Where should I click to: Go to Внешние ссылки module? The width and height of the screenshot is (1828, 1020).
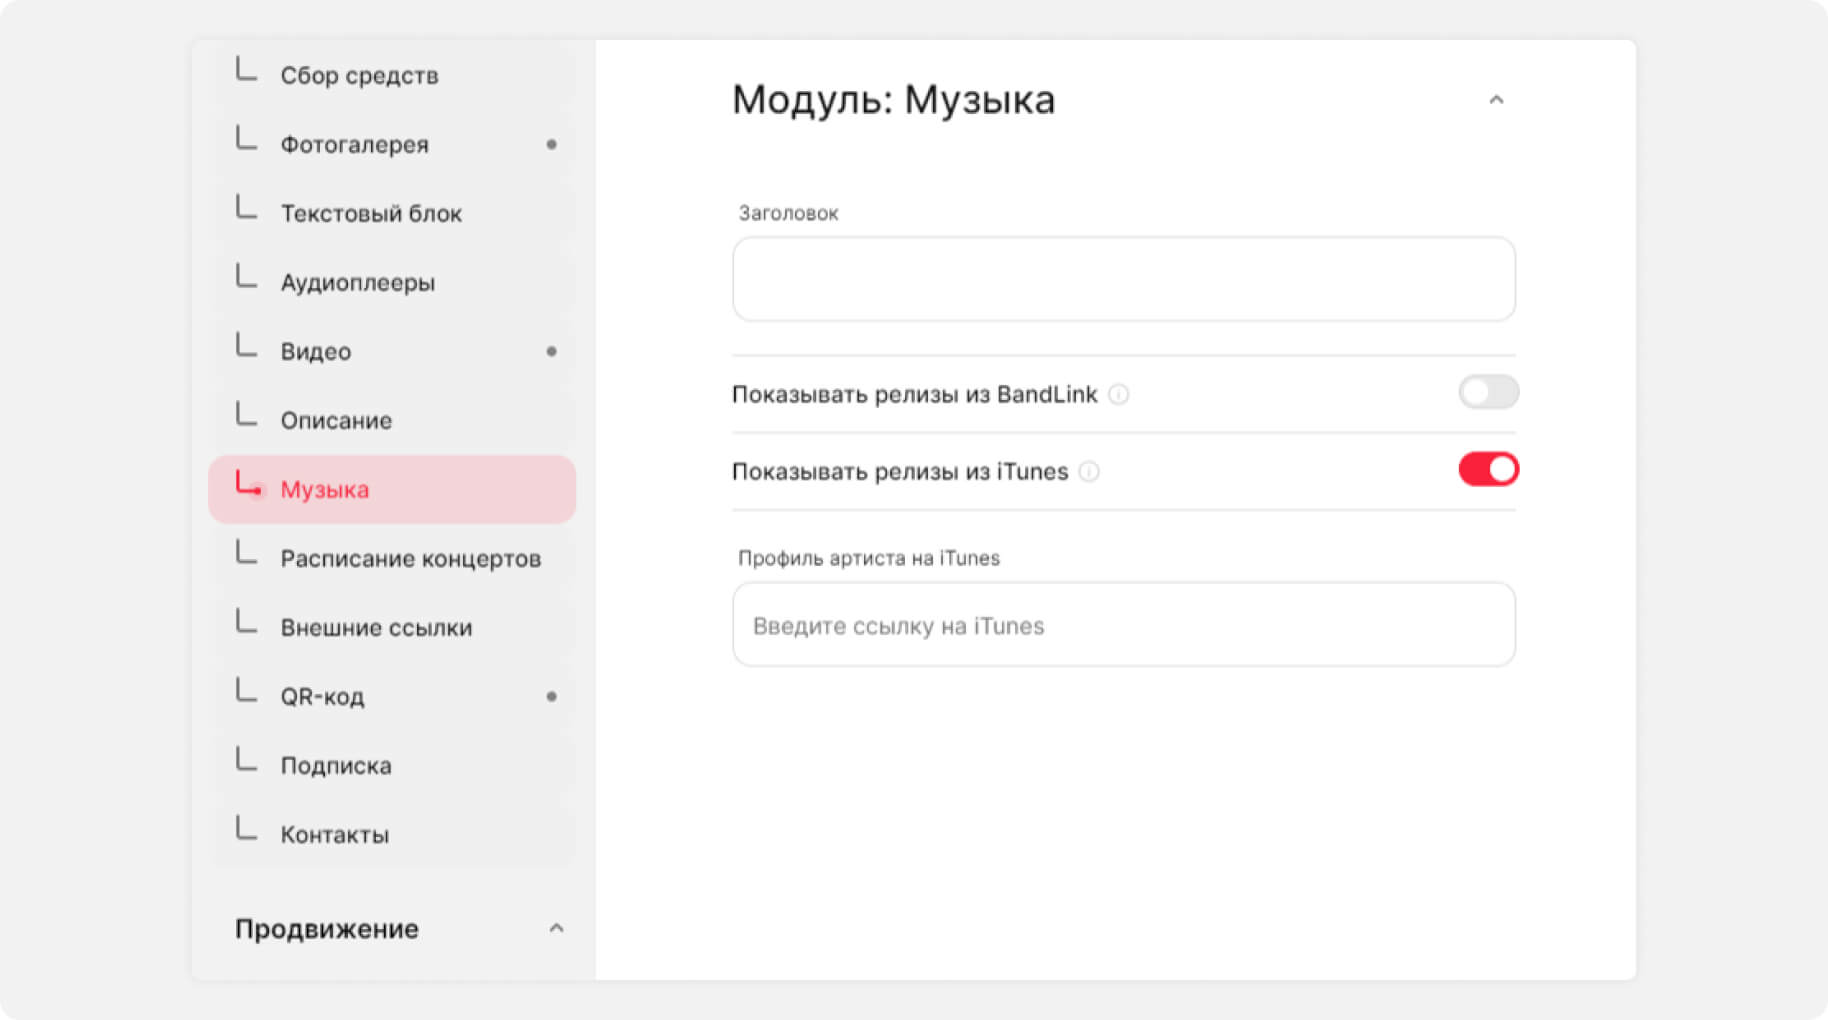coord(376,628)
